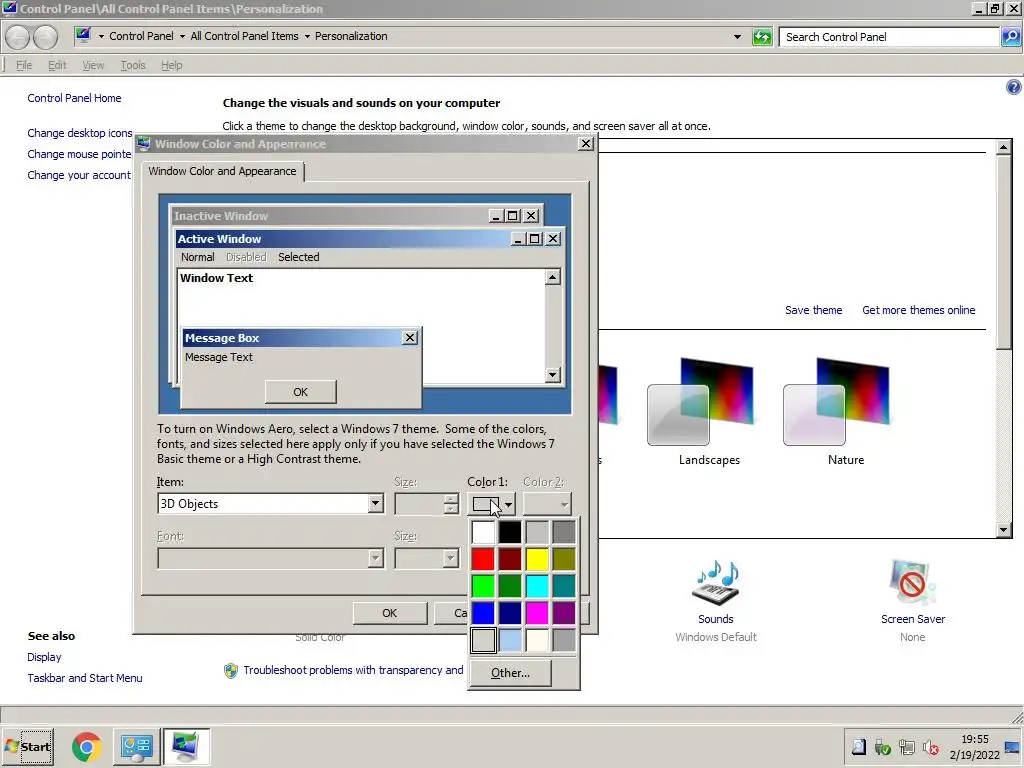Image resolution: width=1024 pixels, height=768 pixels.
Task: Open the help question mark icon
Action: (1014, 87)
